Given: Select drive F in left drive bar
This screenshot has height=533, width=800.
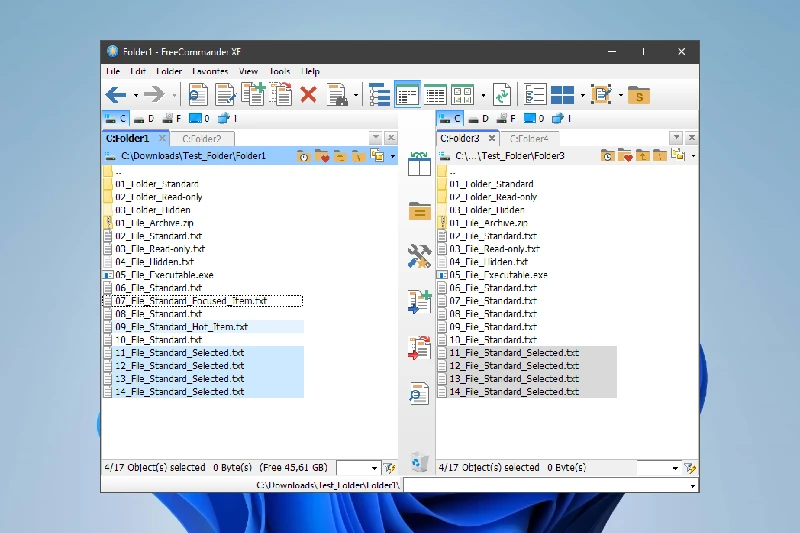Looking at the screenshot, I should click(171, 119).
